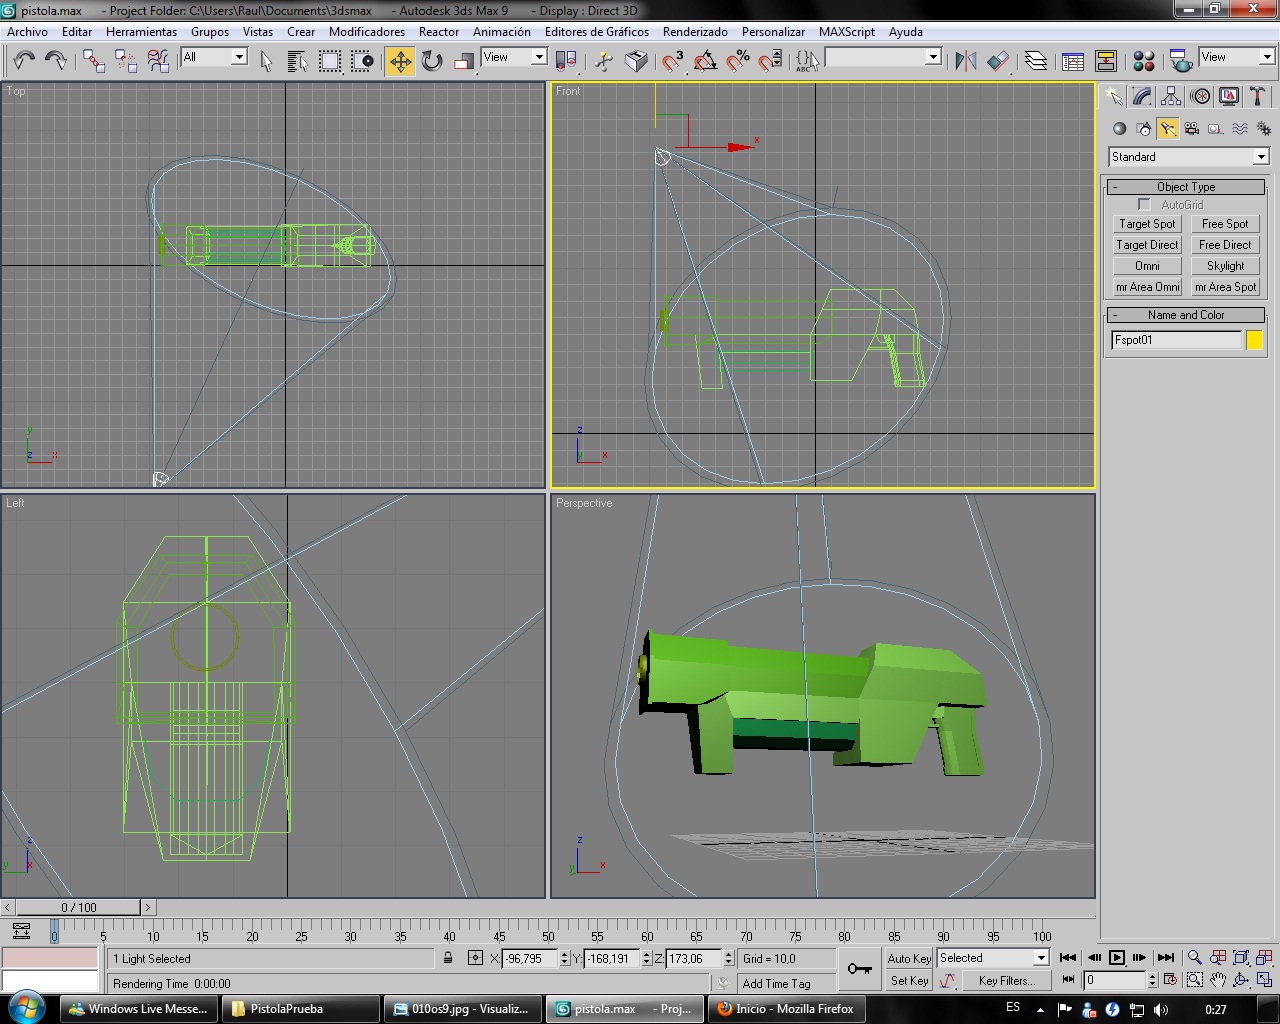Open the Modificadores menu
The height and width of the screenshot is (1024, 1280).
pyautogui.click(x=367, y=32)
